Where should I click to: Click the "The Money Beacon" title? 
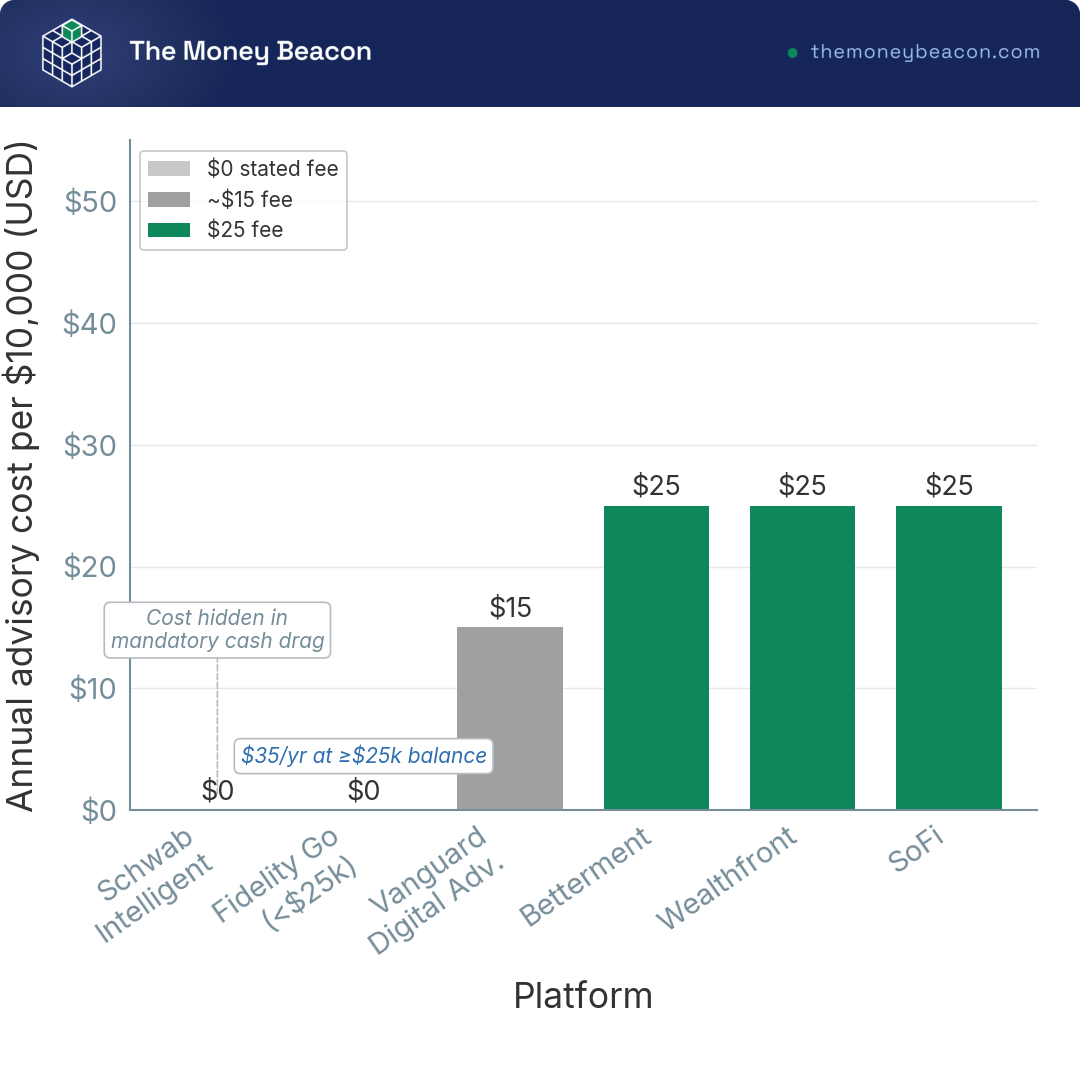[x=251, y=52]
